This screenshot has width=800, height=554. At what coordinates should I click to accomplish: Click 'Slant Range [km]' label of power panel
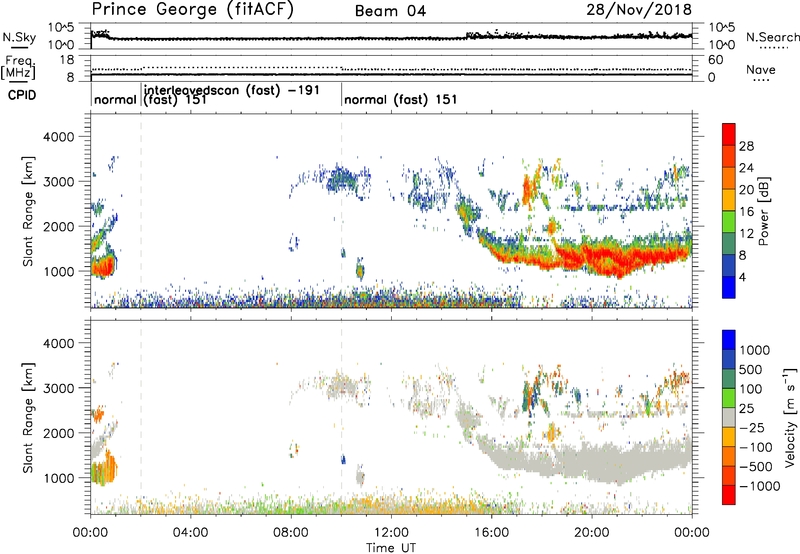[28, 211]
